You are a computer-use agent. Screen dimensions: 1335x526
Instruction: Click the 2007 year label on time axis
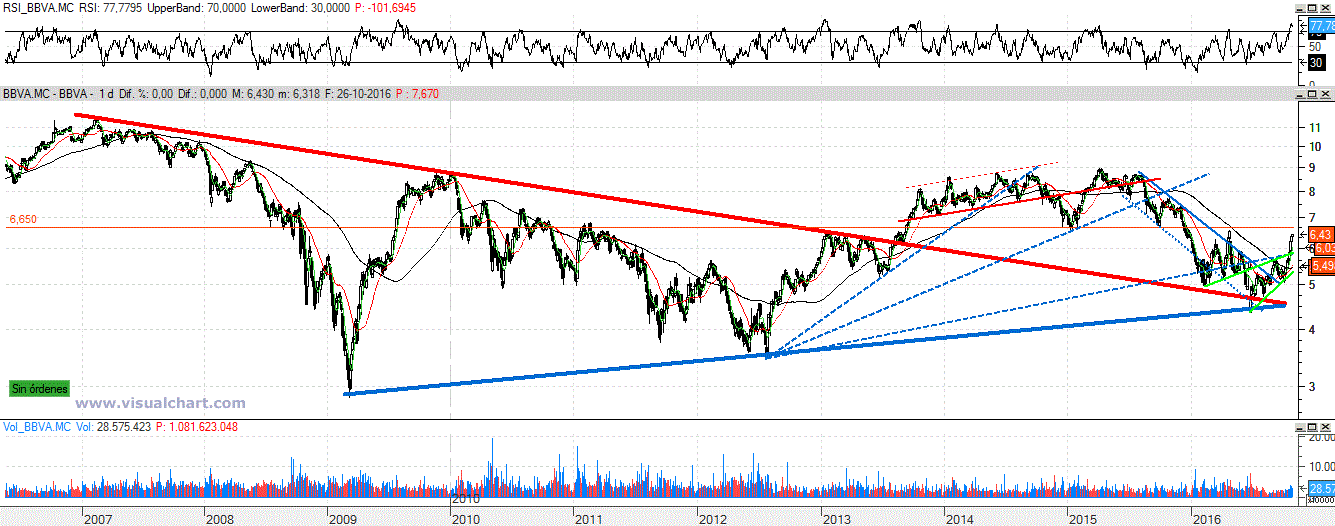tap(97, 519)
